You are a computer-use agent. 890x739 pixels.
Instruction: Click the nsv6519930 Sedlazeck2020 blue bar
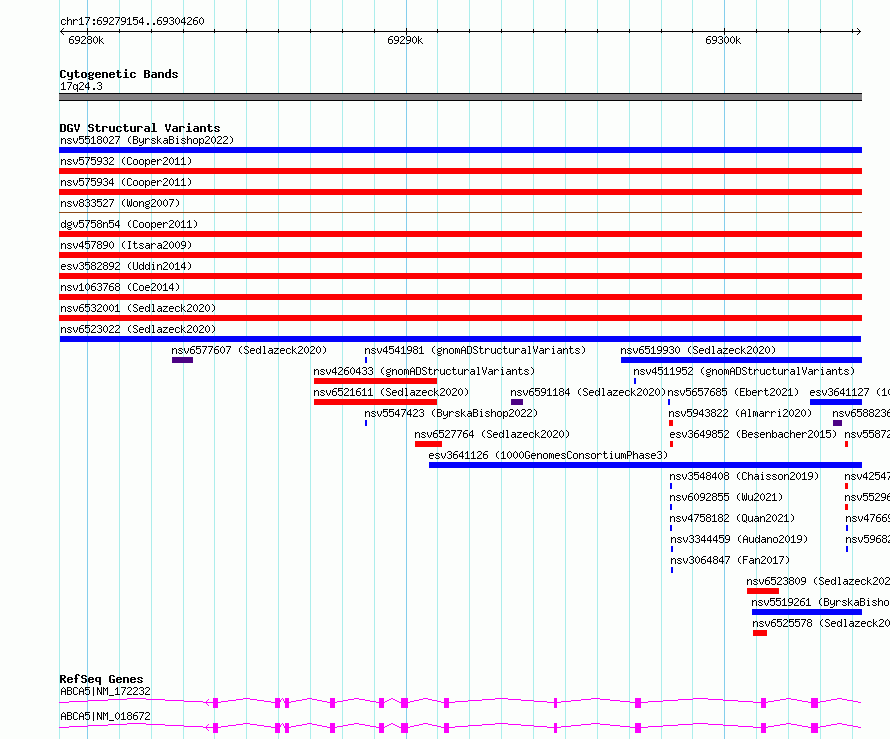pyautogui.click(x=741, y=360)
